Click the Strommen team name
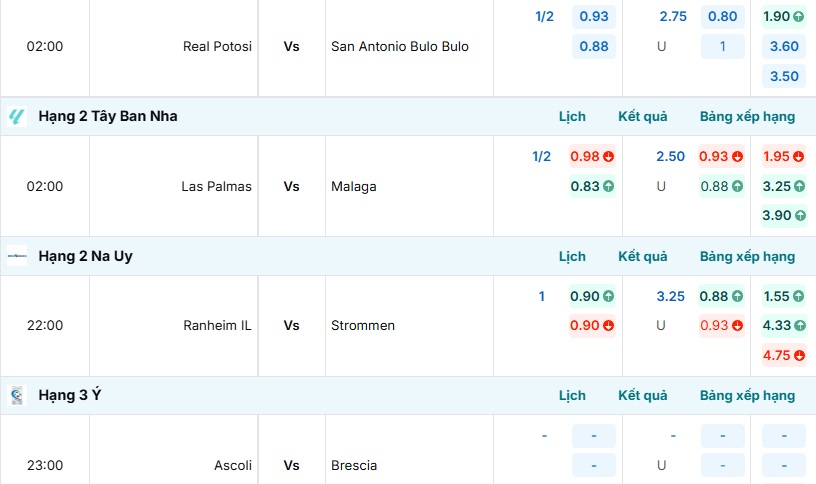Viewport: 816px width, 484px height. pyautogui.click(x=363, y=326)
